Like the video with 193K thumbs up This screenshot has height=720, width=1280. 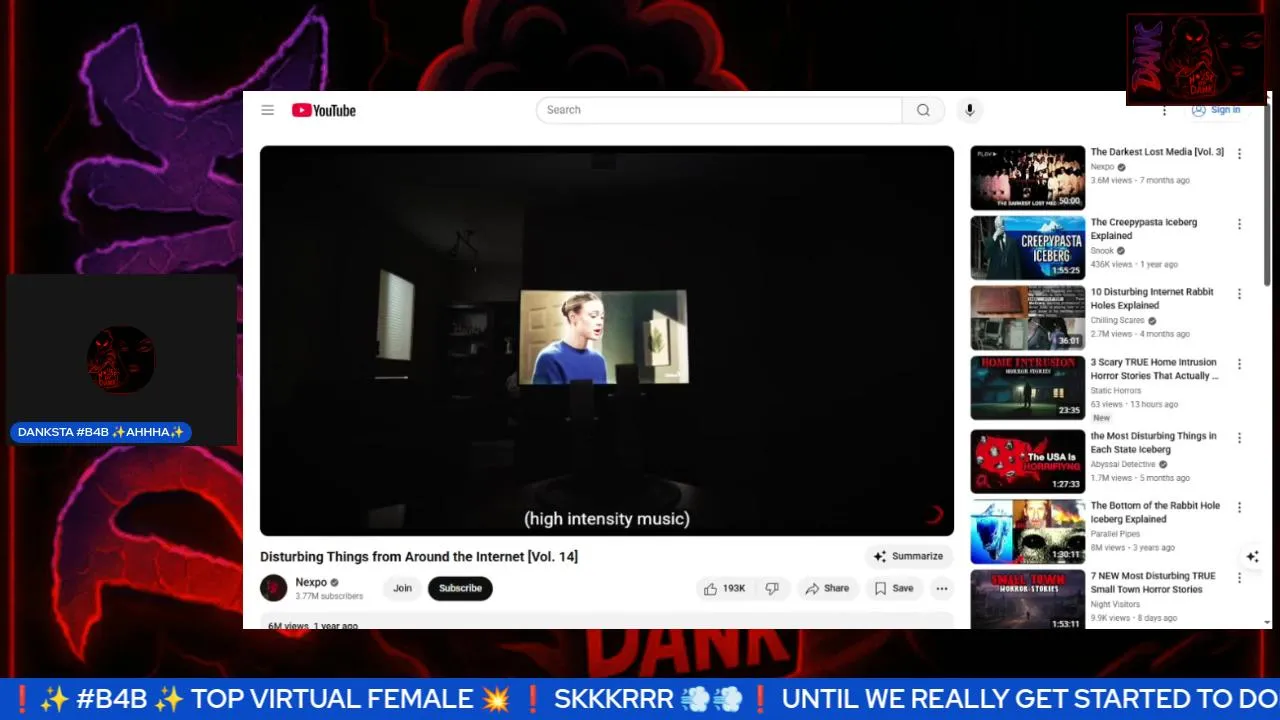coord(725,588)
